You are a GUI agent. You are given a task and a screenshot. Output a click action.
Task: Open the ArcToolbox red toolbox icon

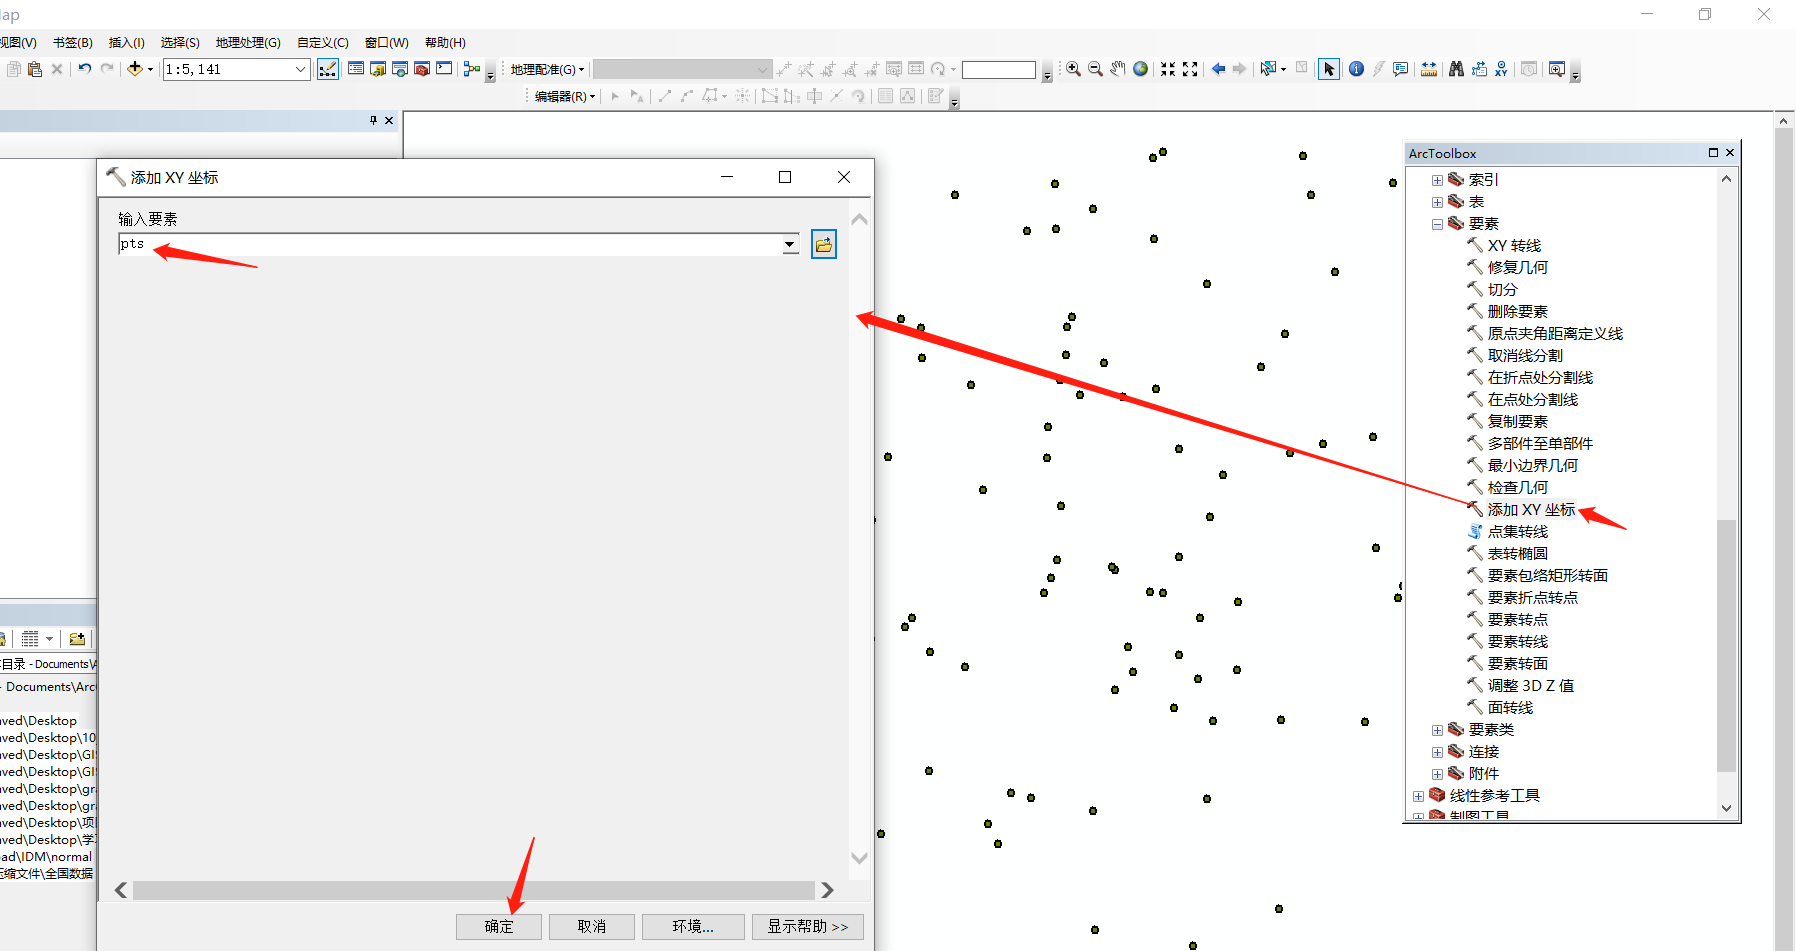pos(422,69)
